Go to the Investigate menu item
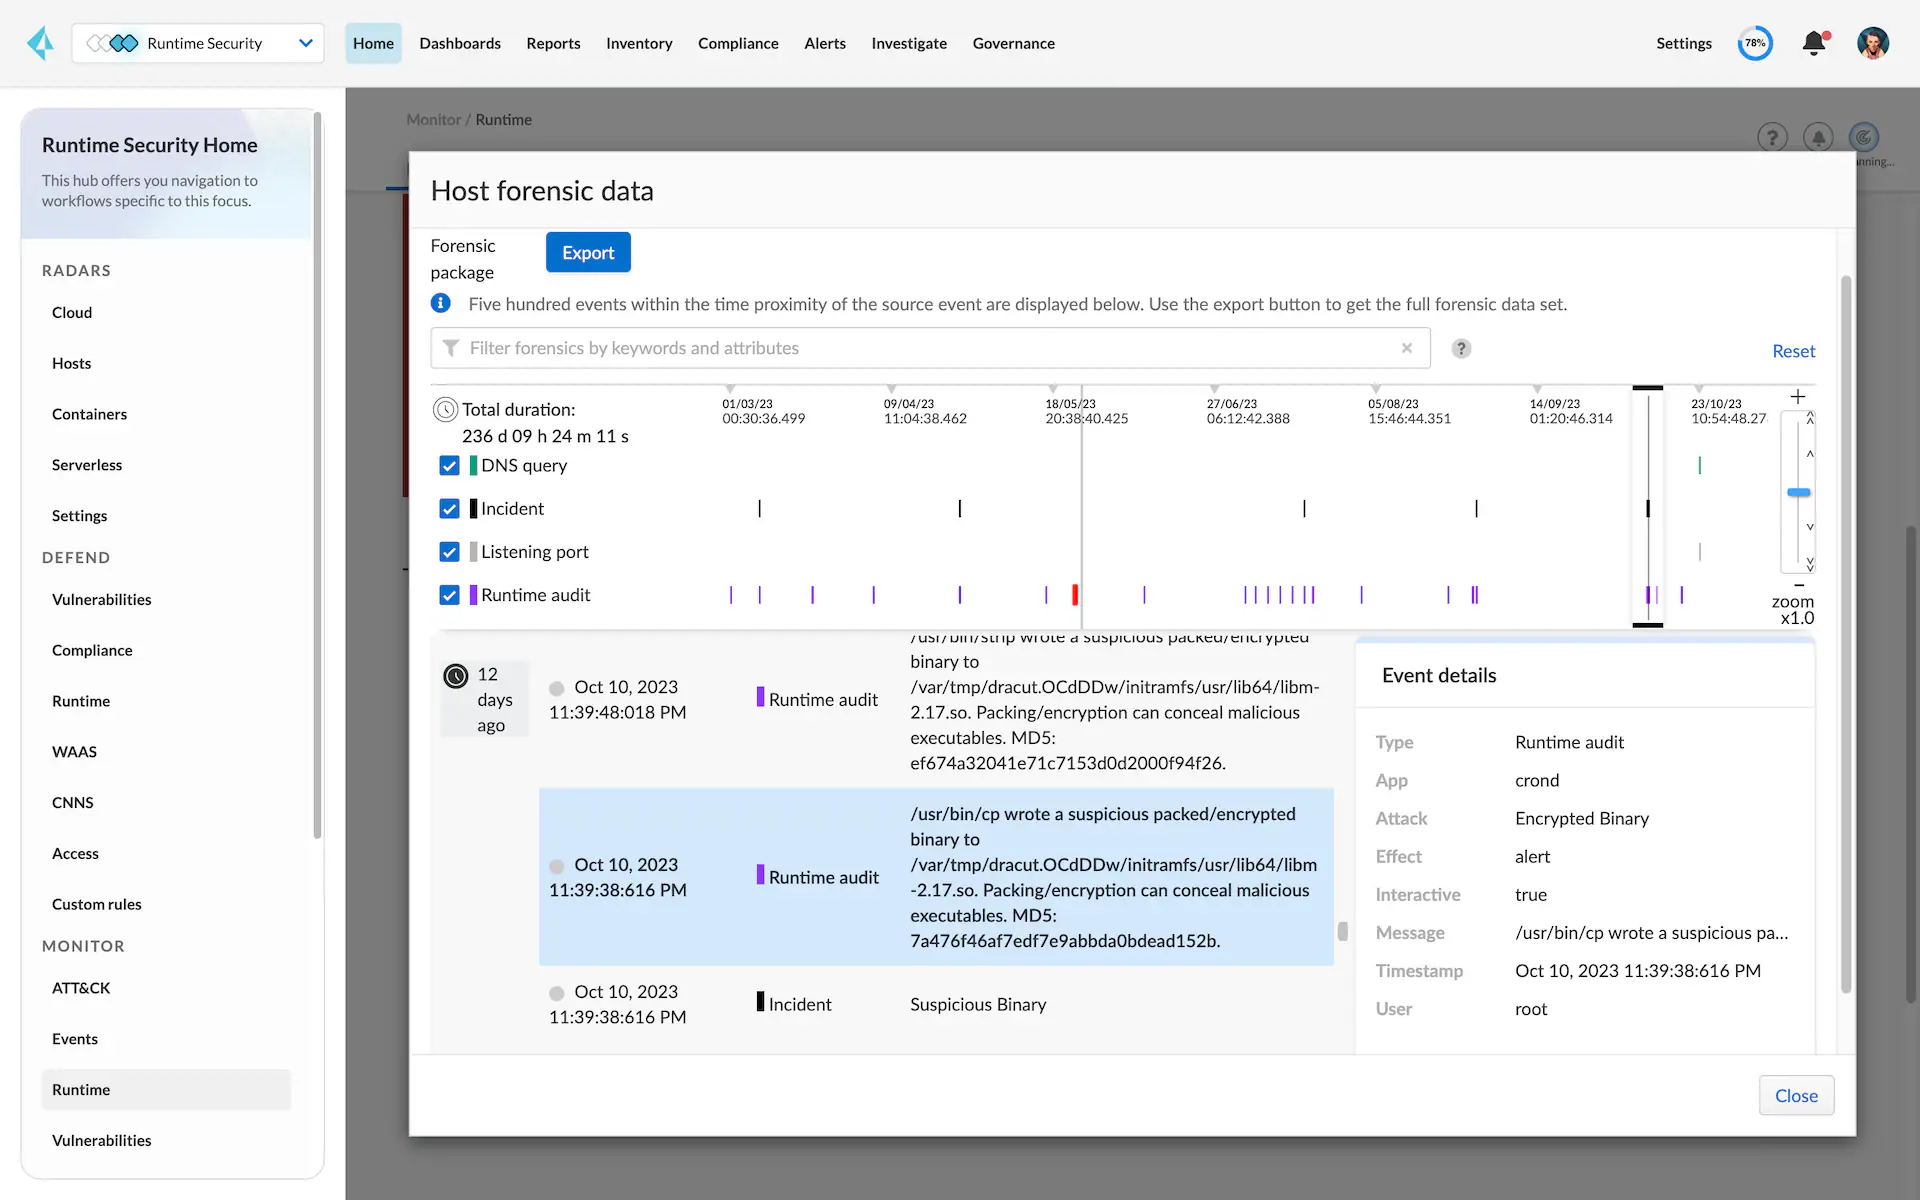The height and width of the screenshot is (1200, 1920). (x=908, y=43)
